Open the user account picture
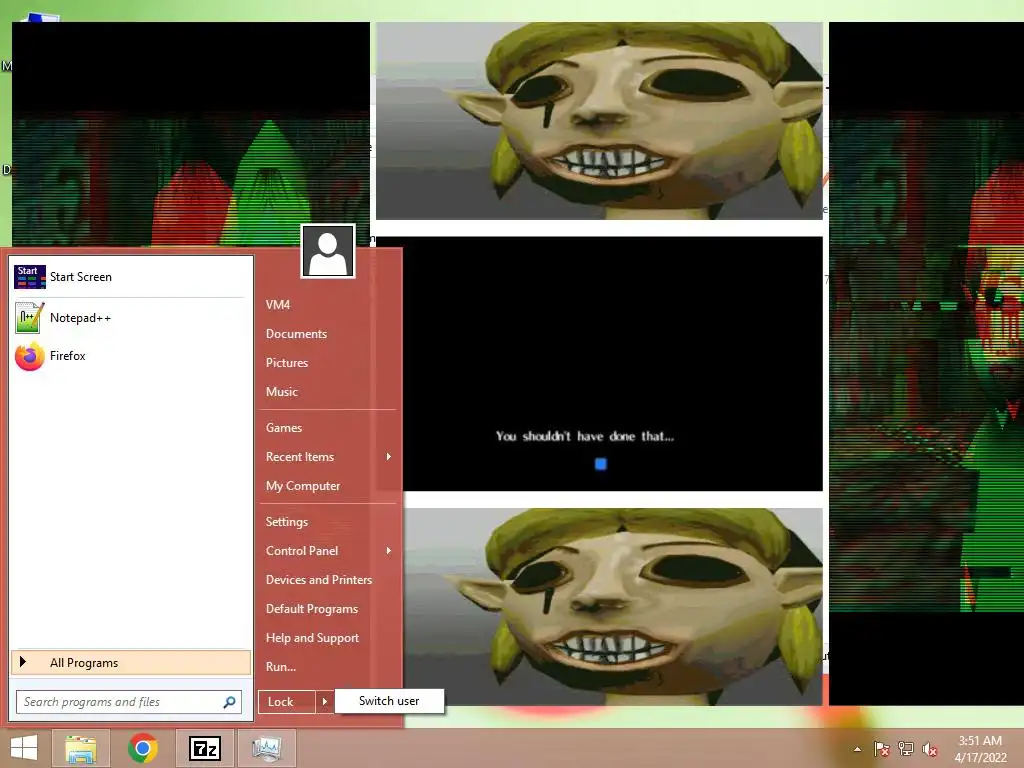 [328, 251]
